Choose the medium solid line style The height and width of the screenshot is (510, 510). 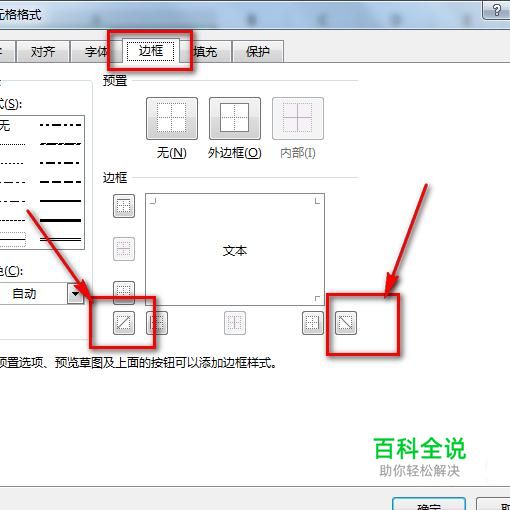tap(60, 201)
